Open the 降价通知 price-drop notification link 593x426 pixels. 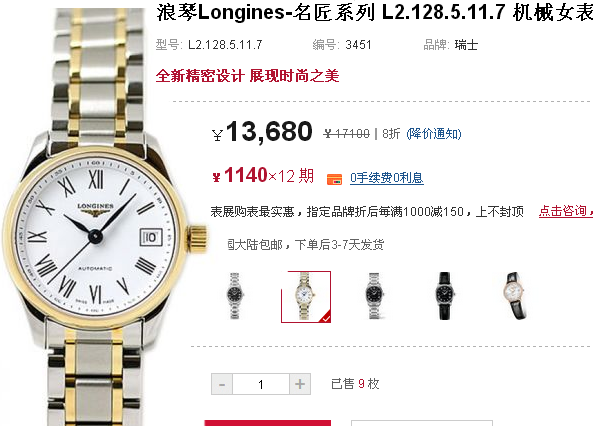click(434, 134)
